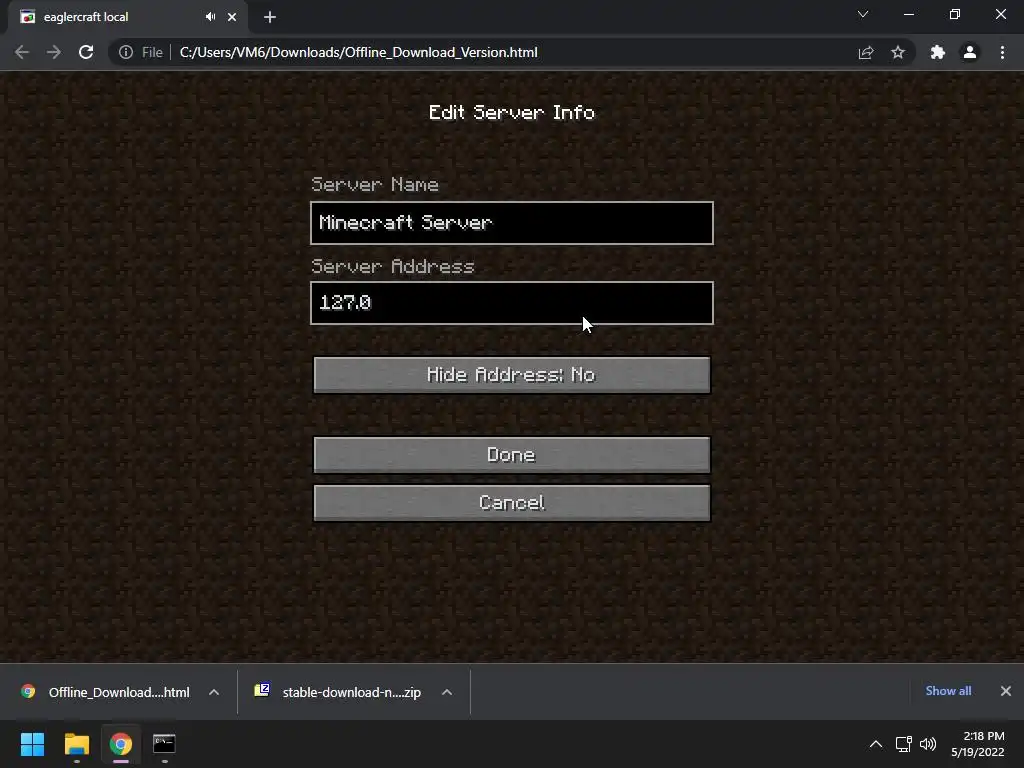Click the Server Address input field
Screen dimensions: 1024x768
[x=511, y=303]
